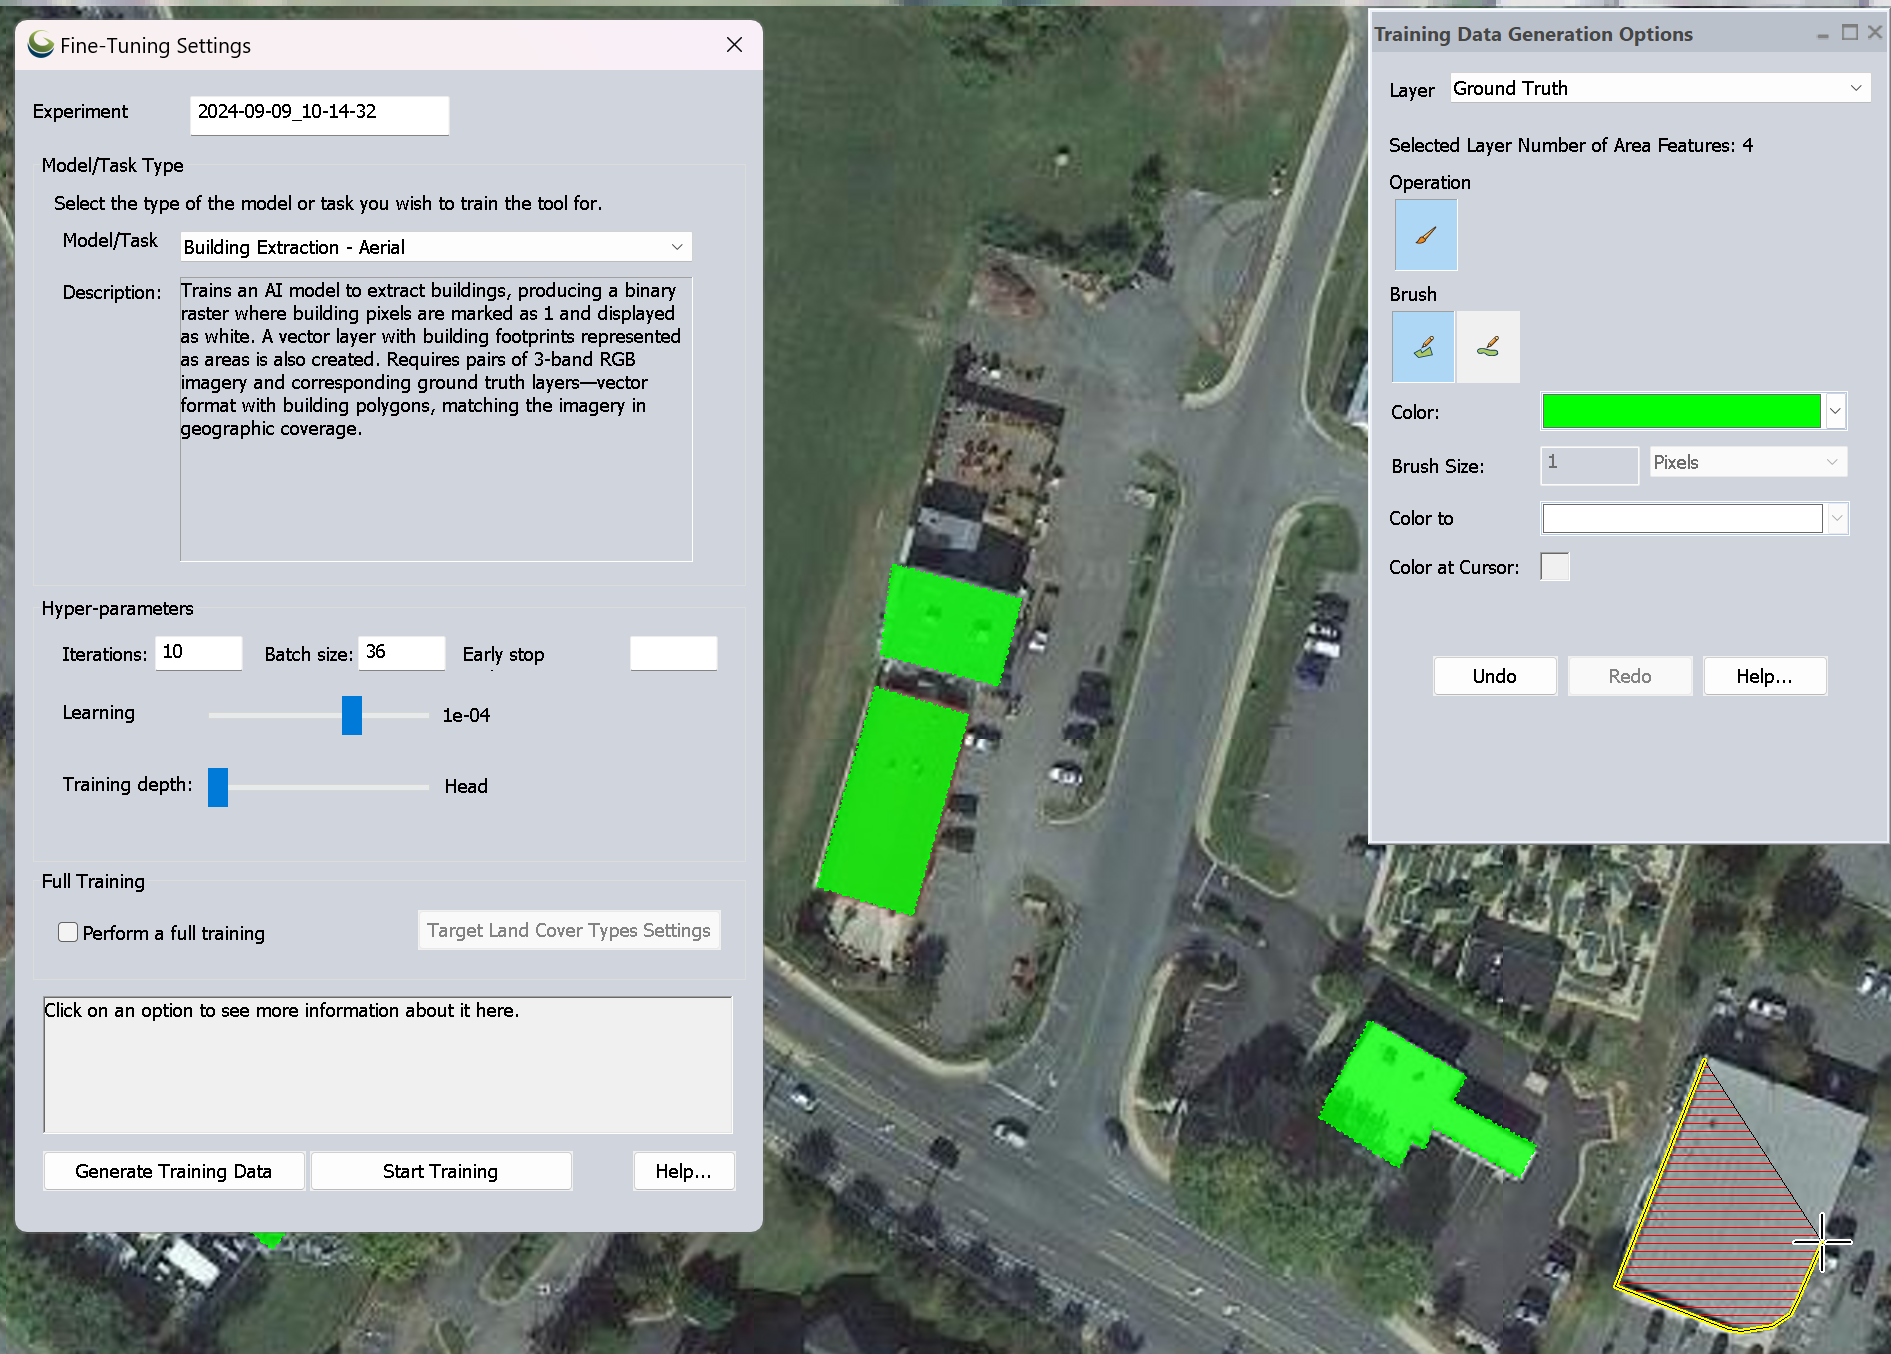The width and height of the screenshot is (1891, 1354).
Task: Click the model Description text box
Action: pos(436,419)
